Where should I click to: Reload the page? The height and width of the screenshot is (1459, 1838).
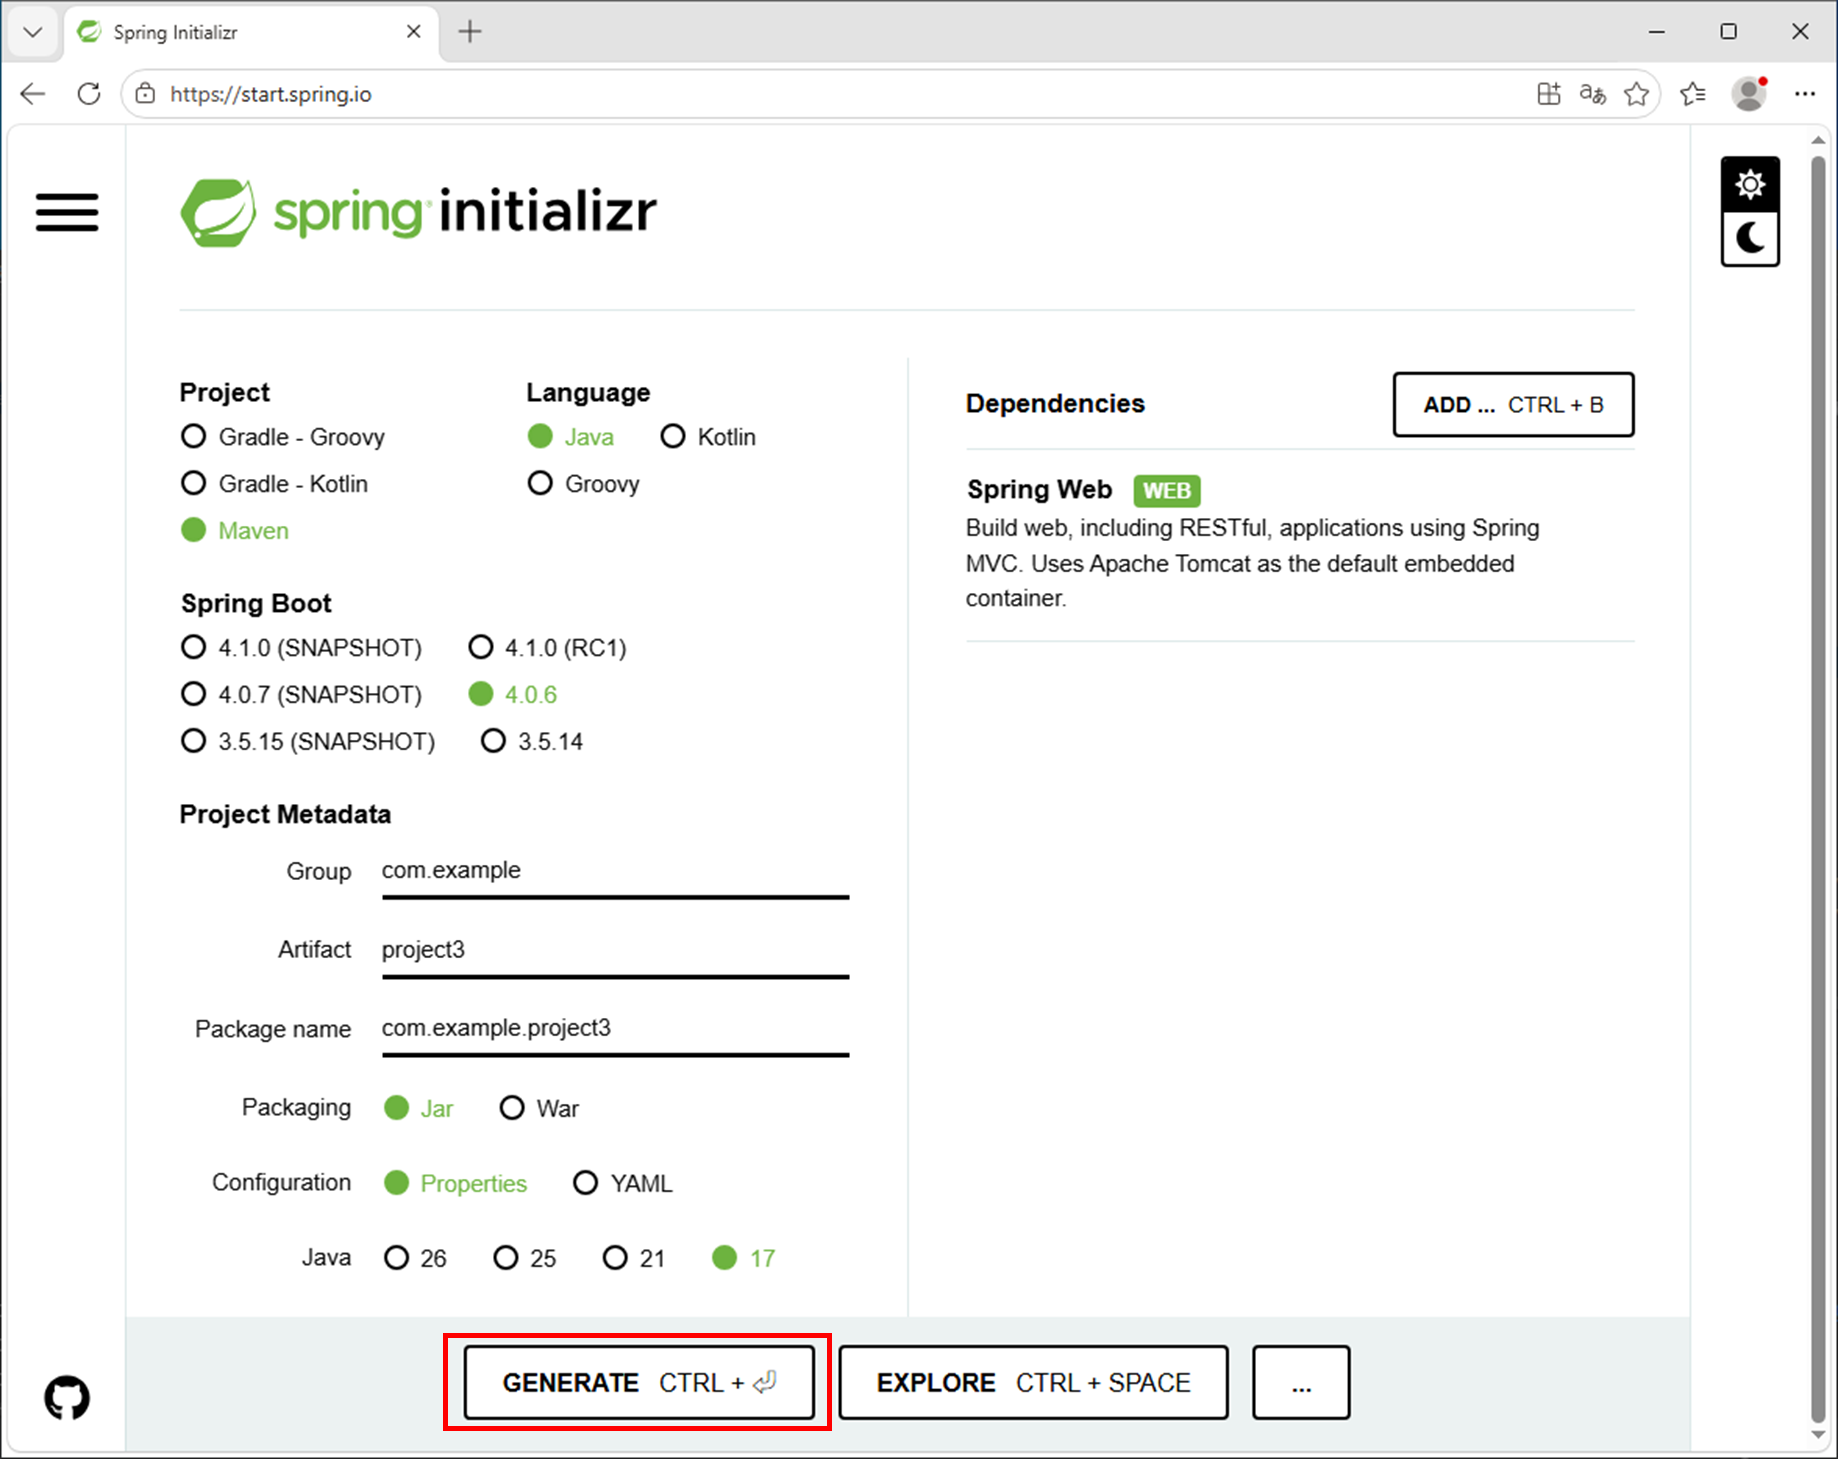point(89,94)
